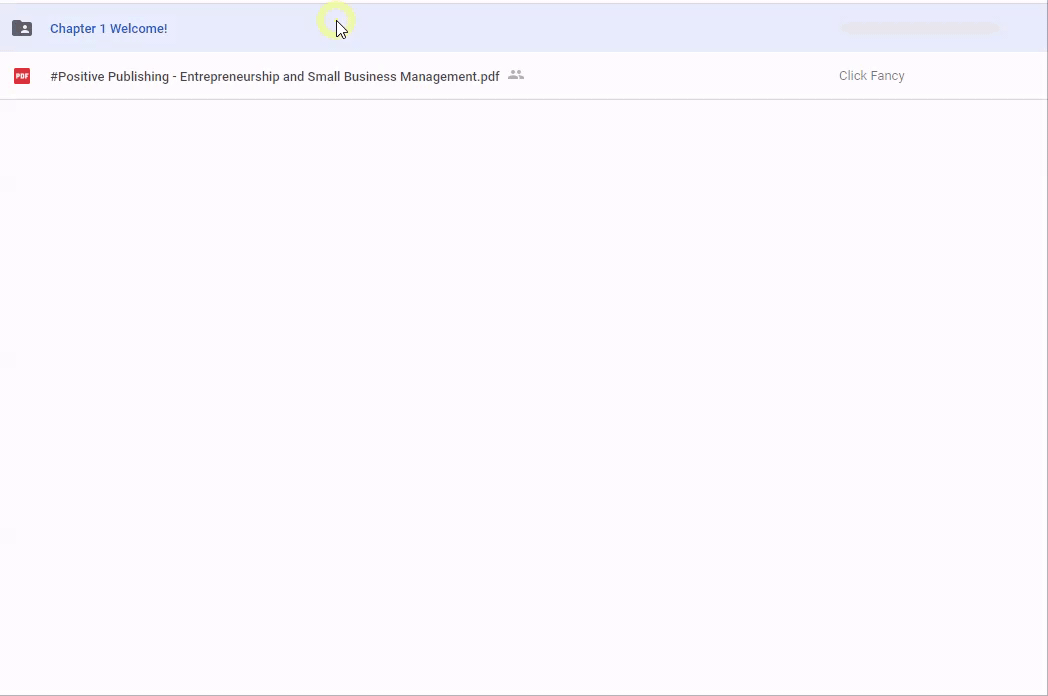Click the word Publishing in the PDF title
The image size is (1048, 696).
click(x=138, y=77)
